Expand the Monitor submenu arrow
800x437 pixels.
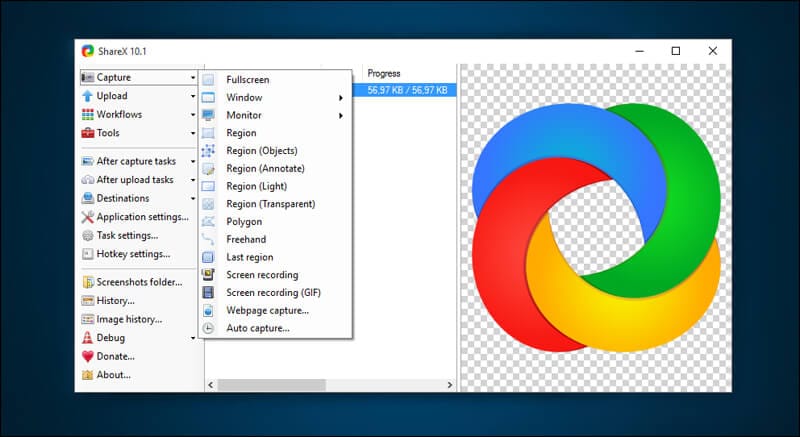[340, 116]
